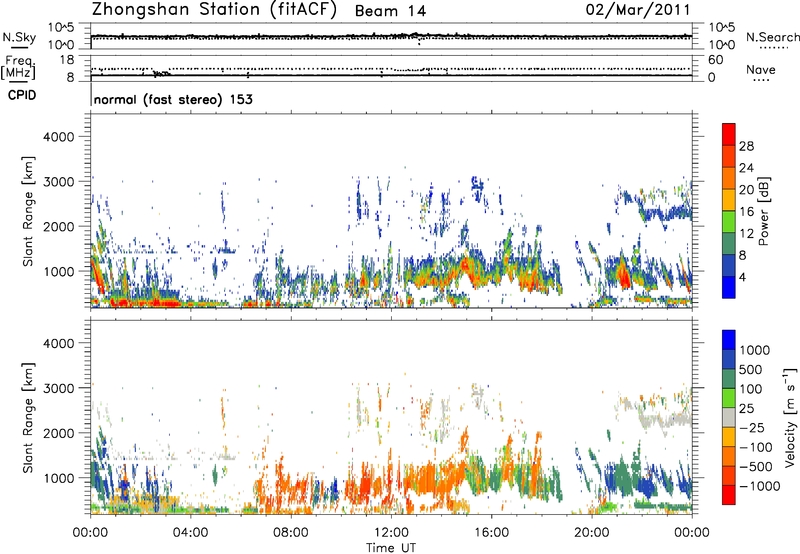This screenshot has height=554, width=800.
Task: Click the "Freq. [MHz]" axis label
Action: click(18, 68)
